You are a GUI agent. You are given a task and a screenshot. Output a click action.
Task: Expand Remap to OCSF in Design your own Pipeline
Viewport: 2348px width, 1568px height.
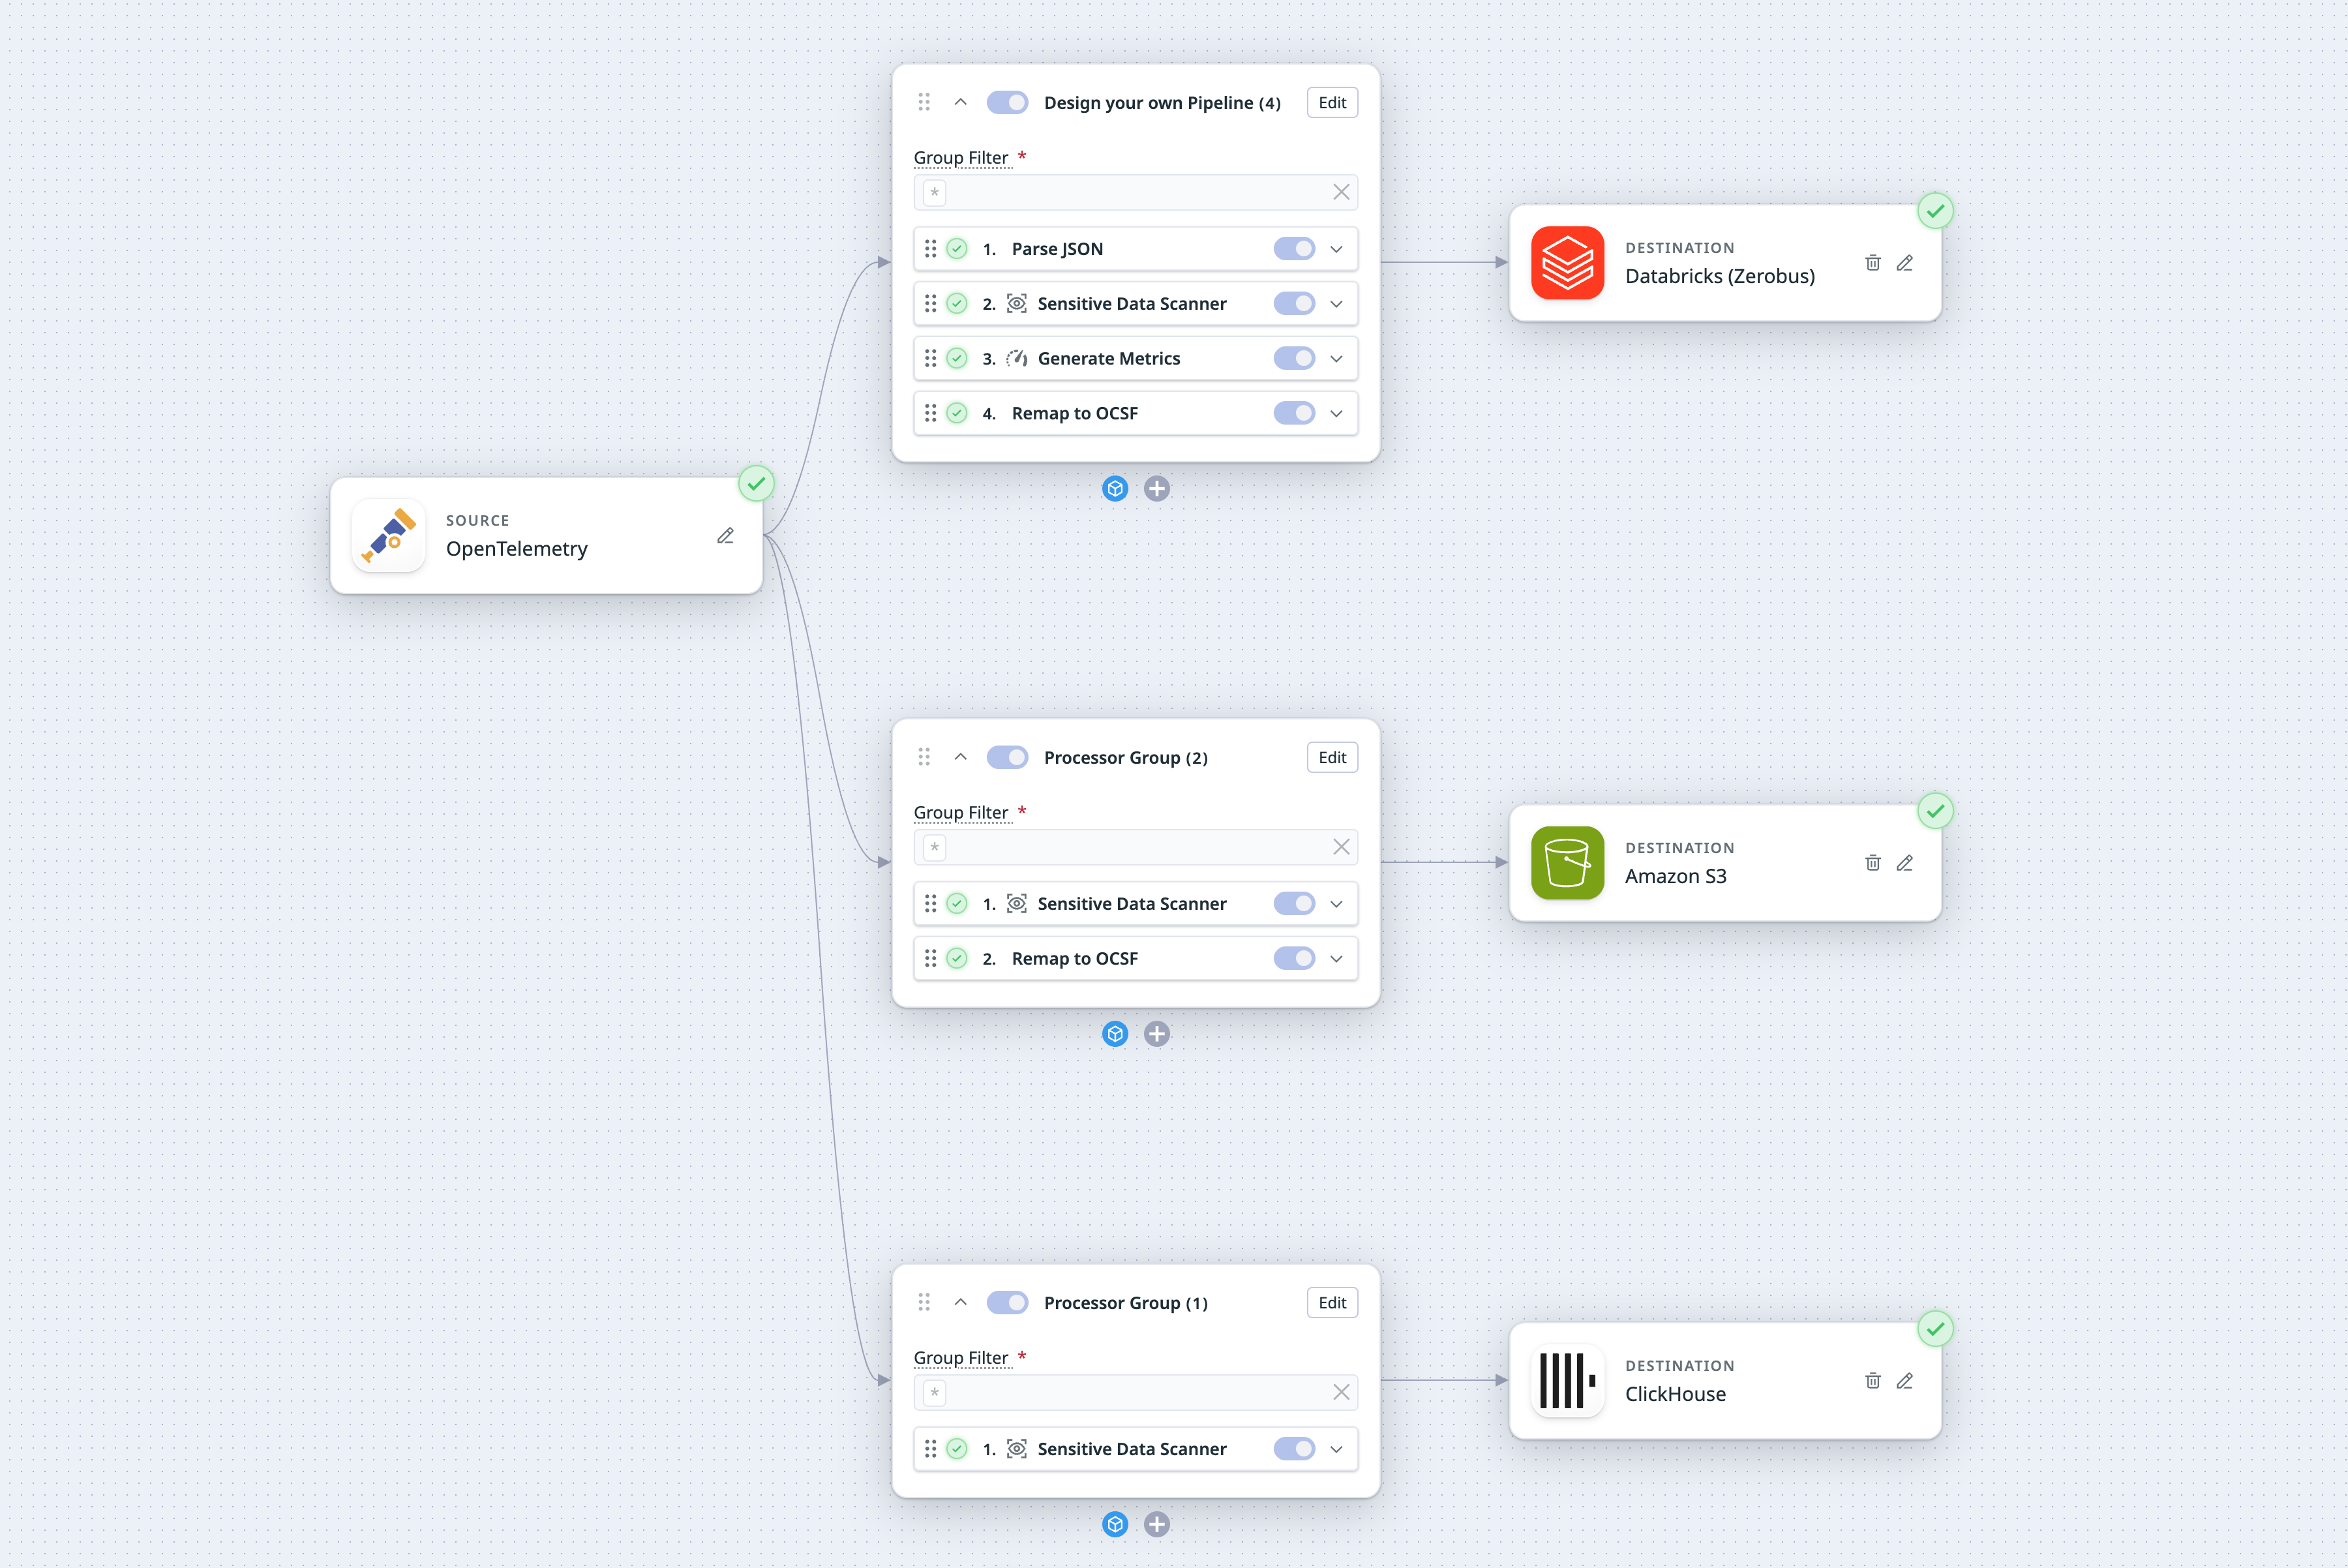(x=1336, y=414)
